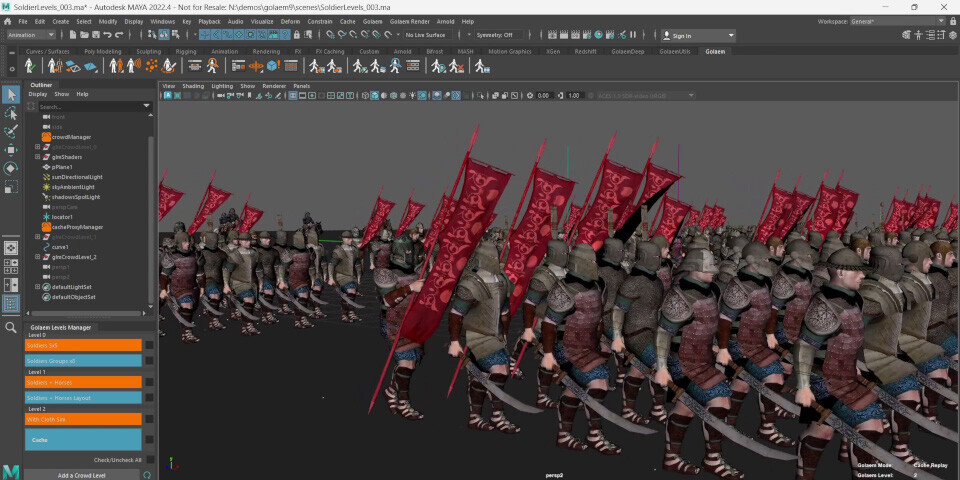The image size is (960, 480).
Task: Activate the Scale tool in the toolbox
Action: click(11, 187)
